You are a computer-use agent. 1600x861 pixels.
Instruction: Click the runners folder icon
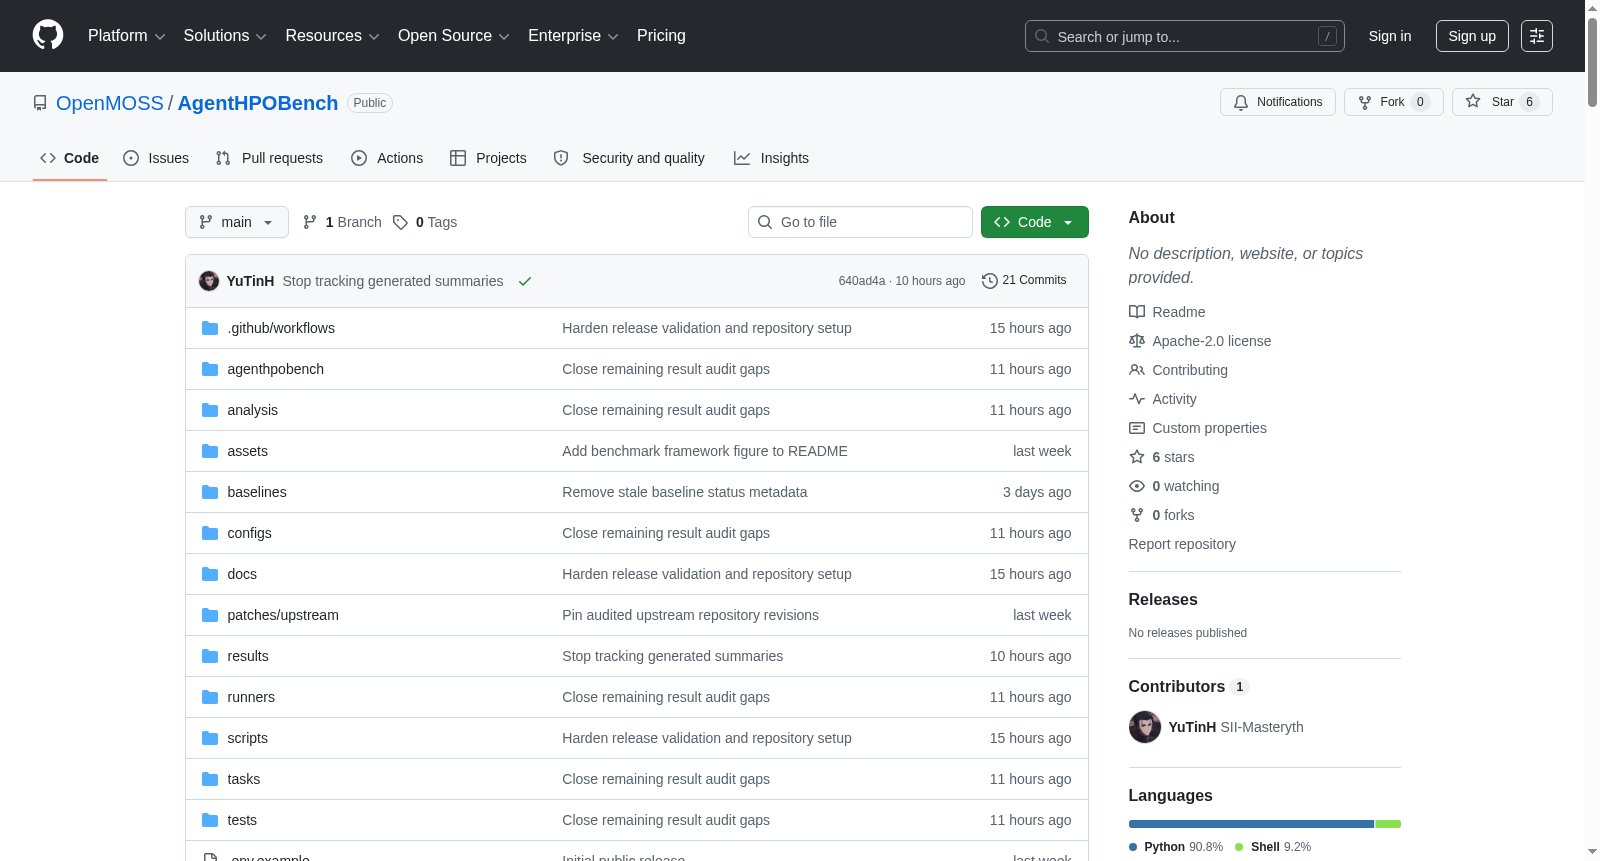click(x=210, y=697)
